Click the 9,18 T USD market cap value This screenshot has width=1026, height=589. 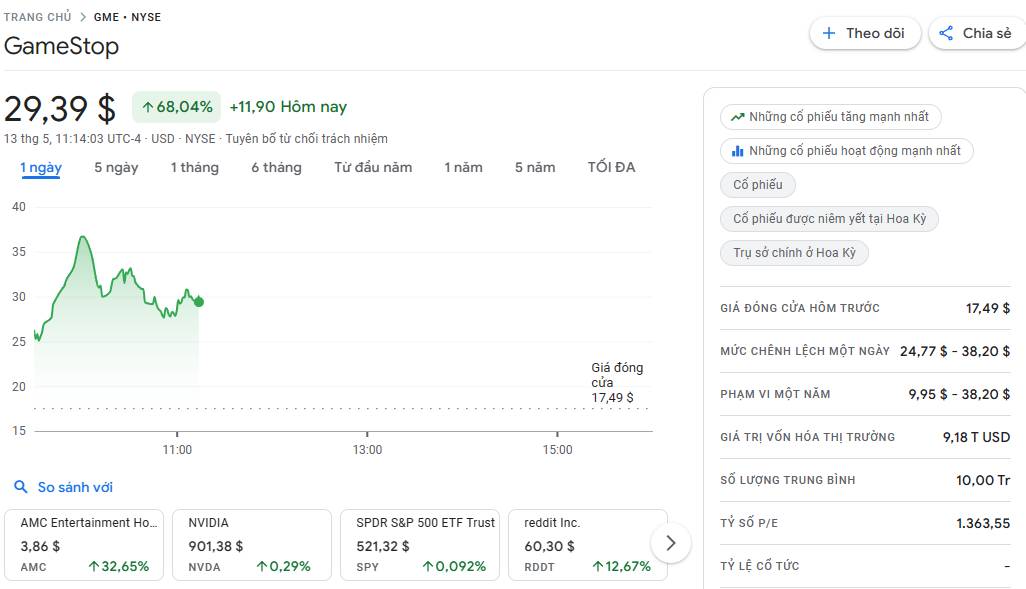[976, 437]
